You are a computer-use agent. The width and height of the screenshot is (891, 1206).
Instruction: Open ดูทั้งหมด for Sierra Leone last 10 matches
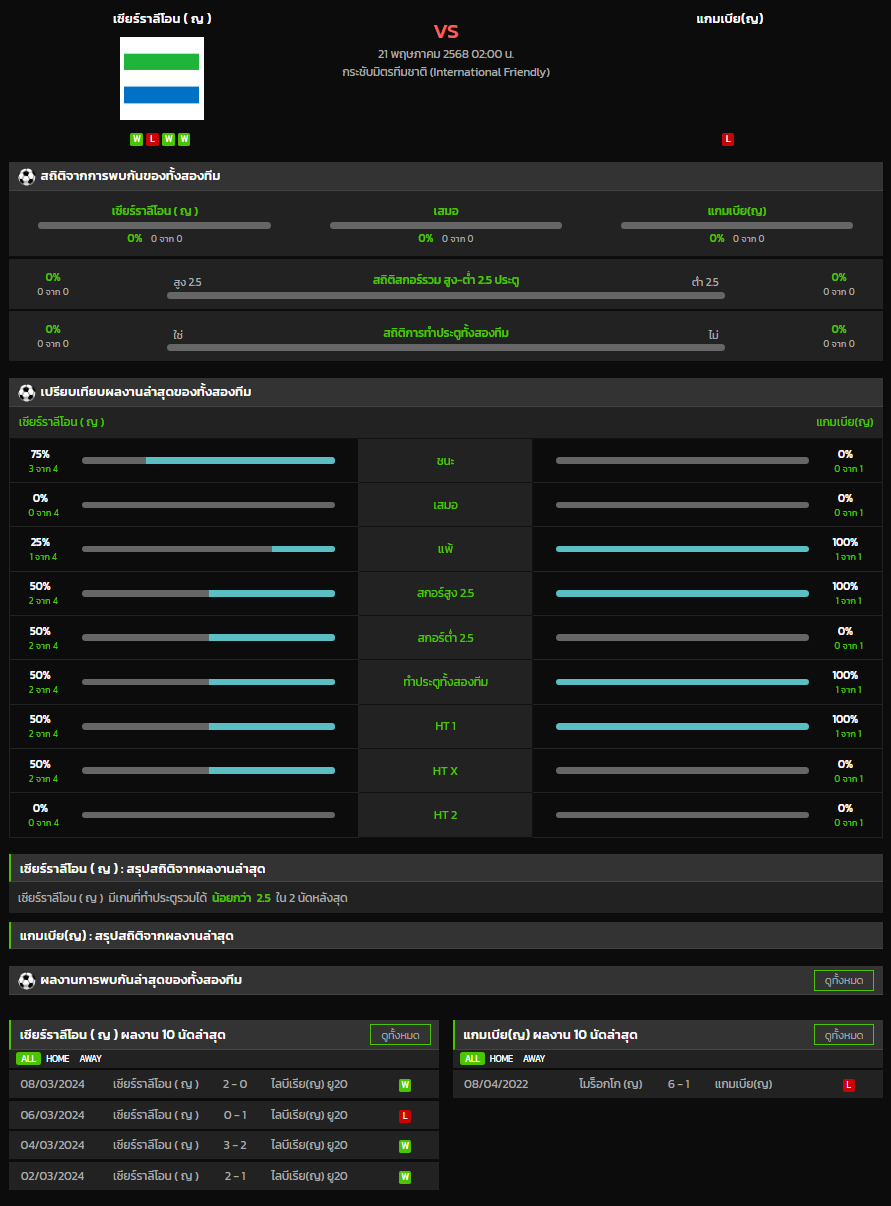coord(400,1035)
